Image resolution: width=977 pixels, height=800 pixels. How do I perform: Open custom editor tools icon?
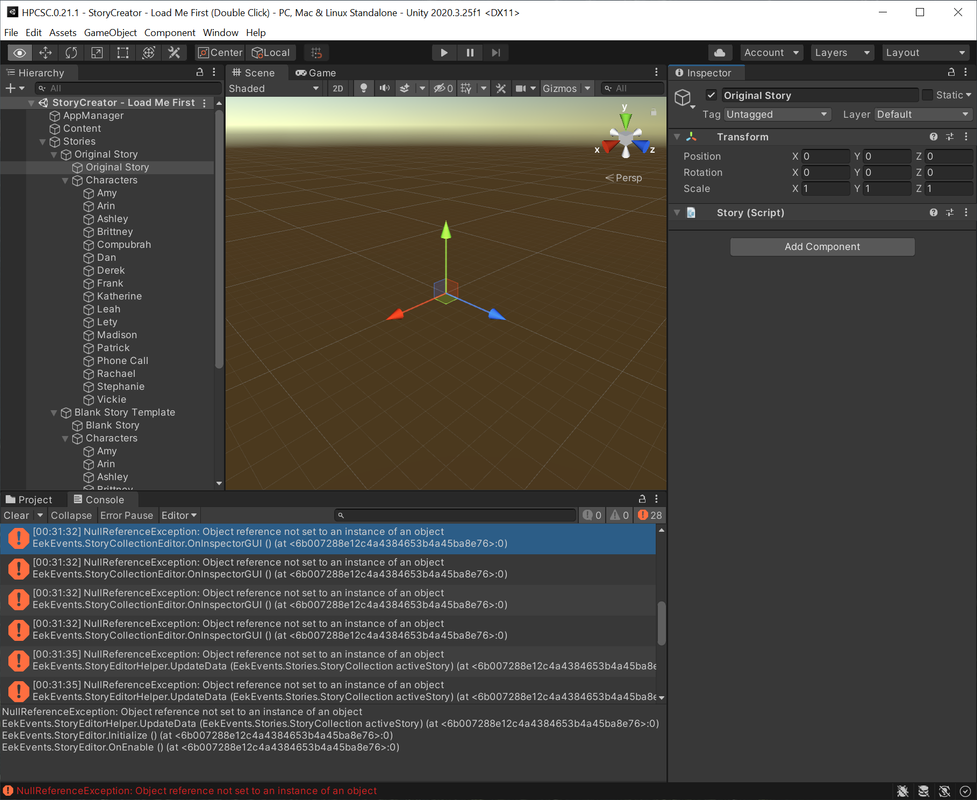click(174, 53)
